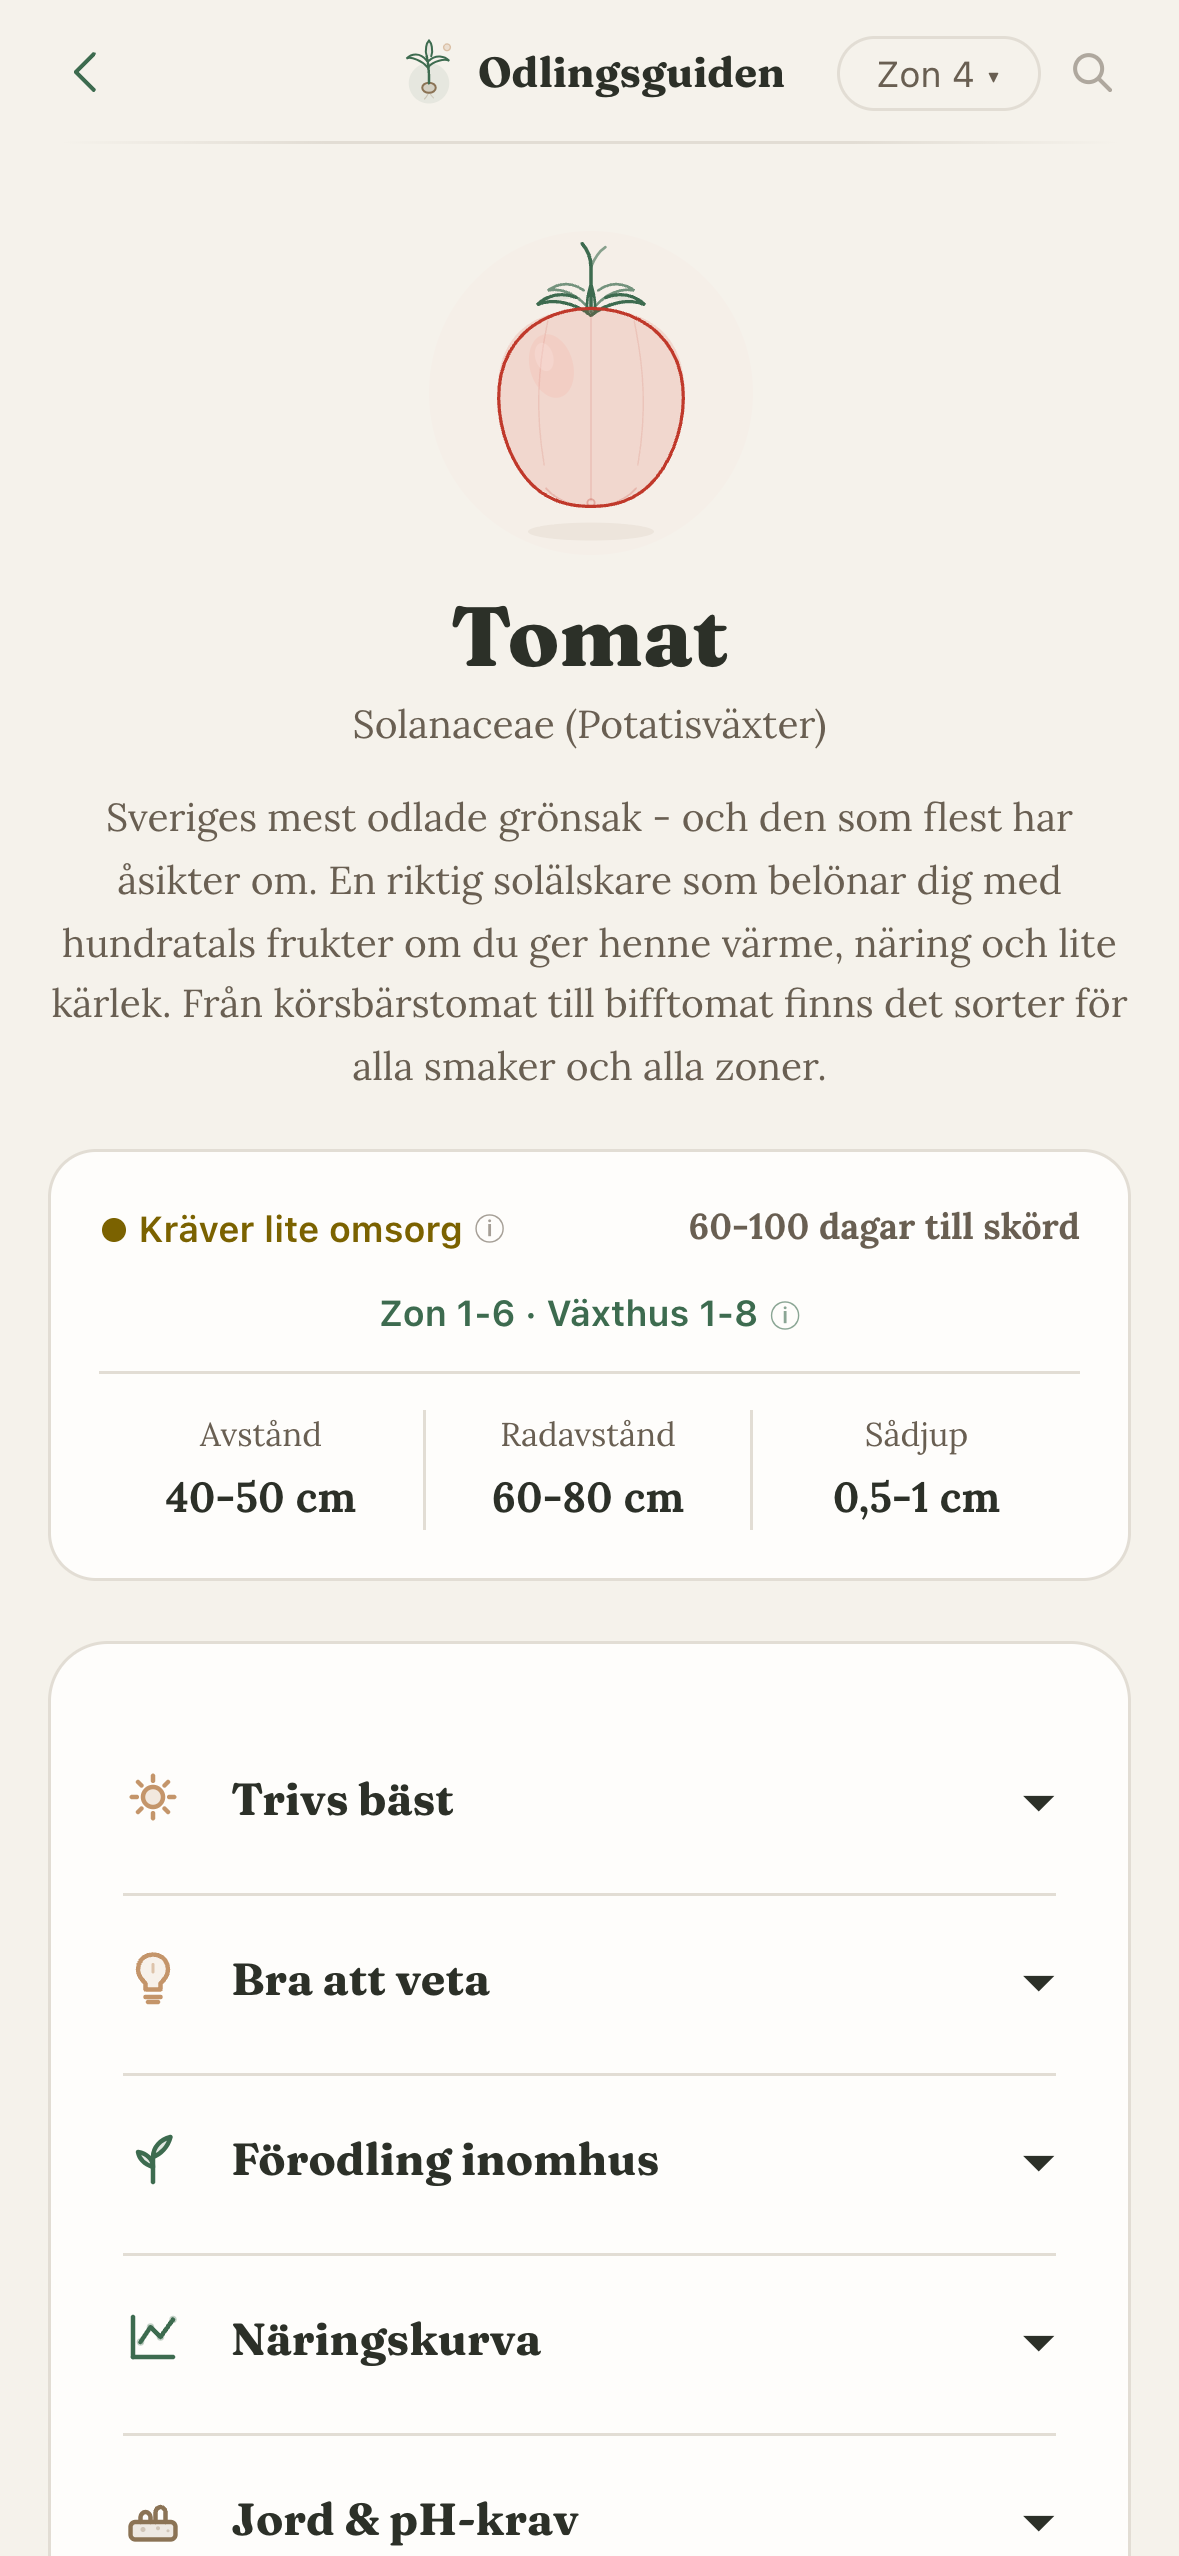Tap the Zon 1-6 · Växthus 1-8 link

pos(568,1314)
